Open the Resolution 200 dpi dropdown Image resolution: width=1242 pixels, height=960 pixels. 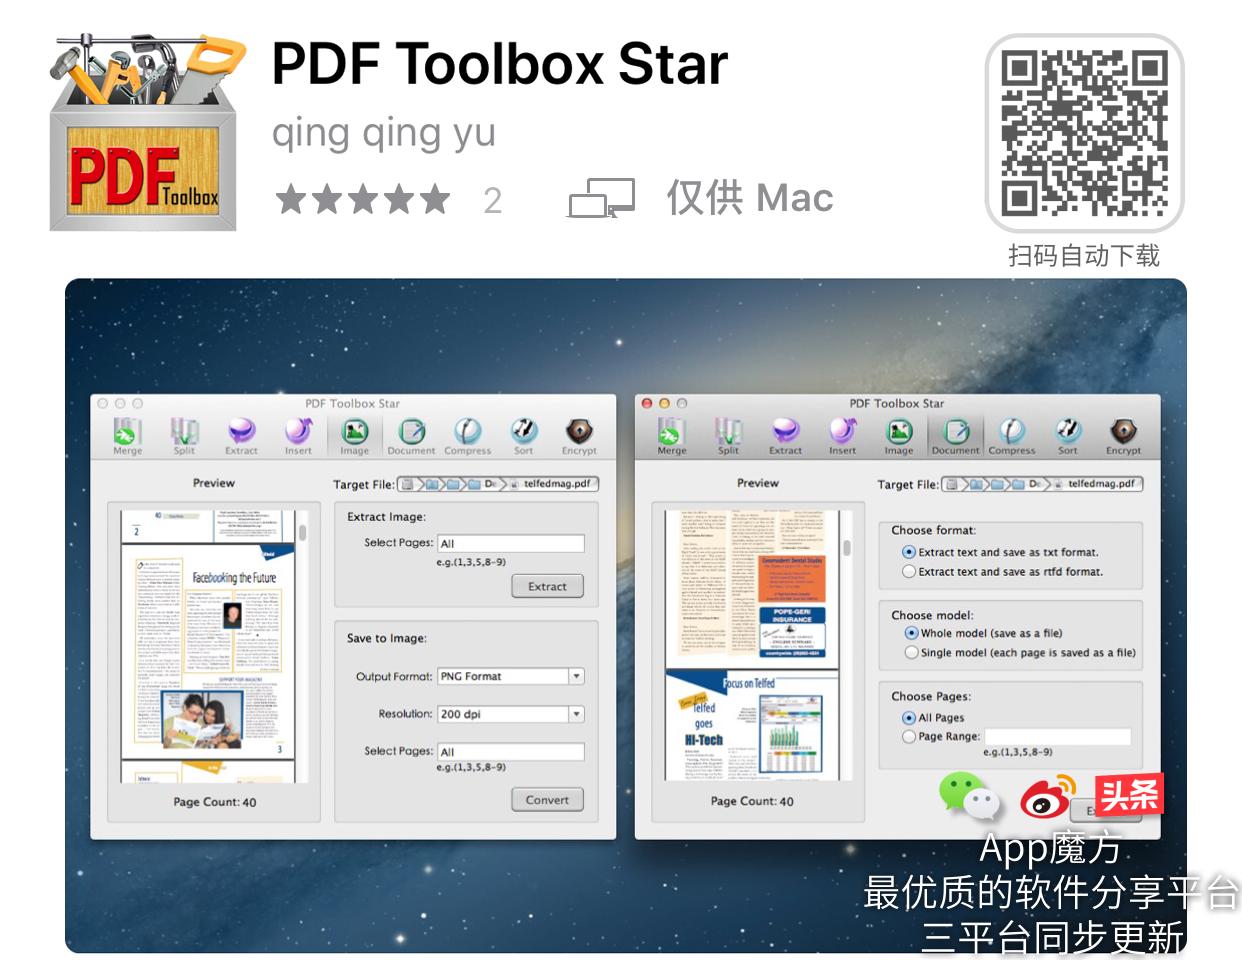pyautogui.click(x=511, y=714)
